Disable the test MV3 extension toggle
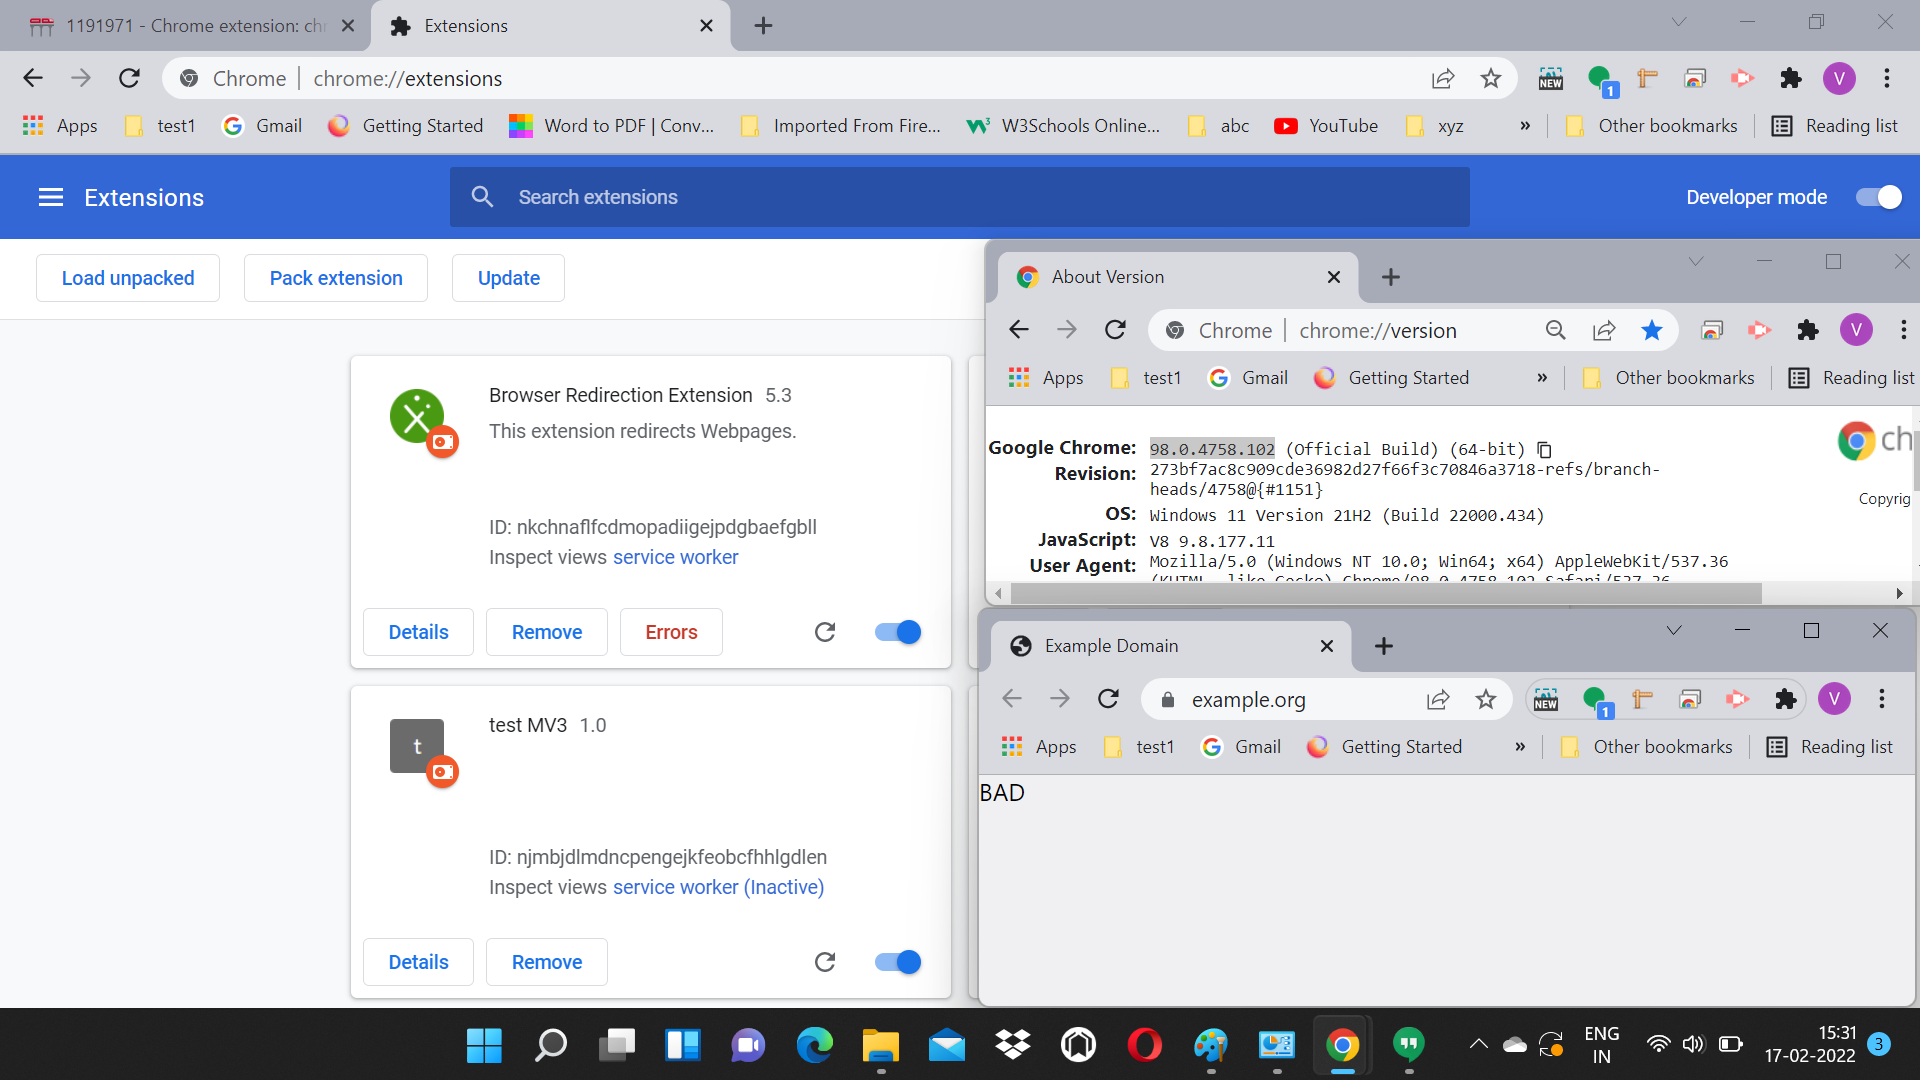The height and width of the screenshot is (1080, 1920). point(897,962)
